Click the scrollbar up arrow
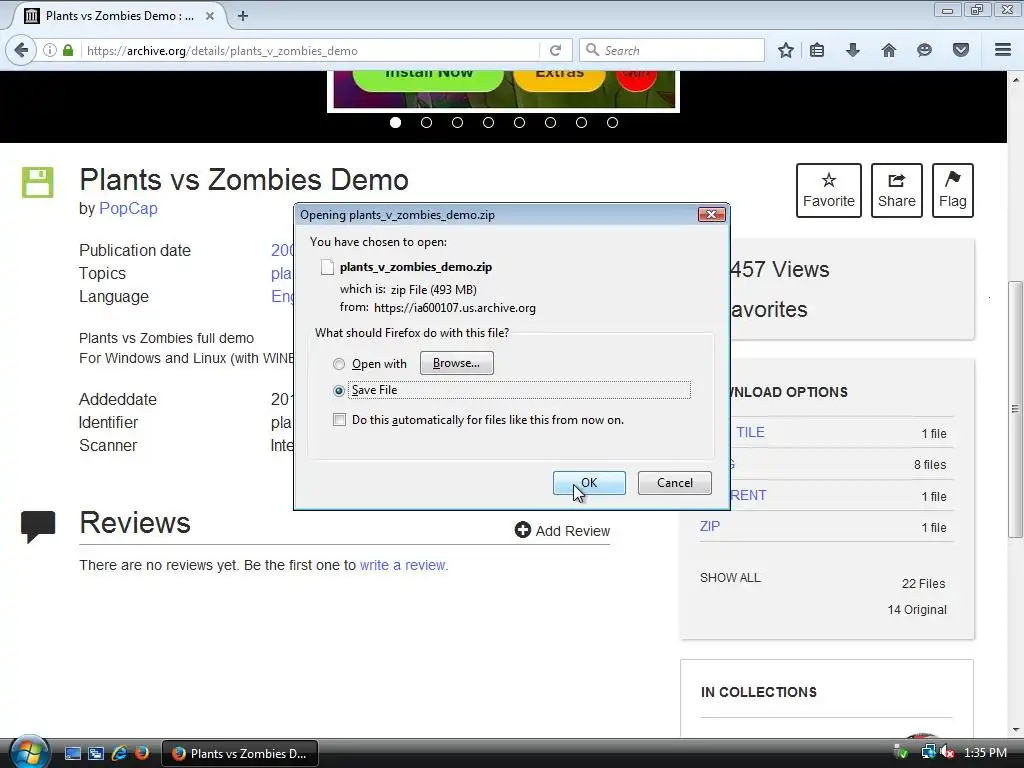Image resolution: width=1024 pixels, height=768 pixels. [1015, 80]
